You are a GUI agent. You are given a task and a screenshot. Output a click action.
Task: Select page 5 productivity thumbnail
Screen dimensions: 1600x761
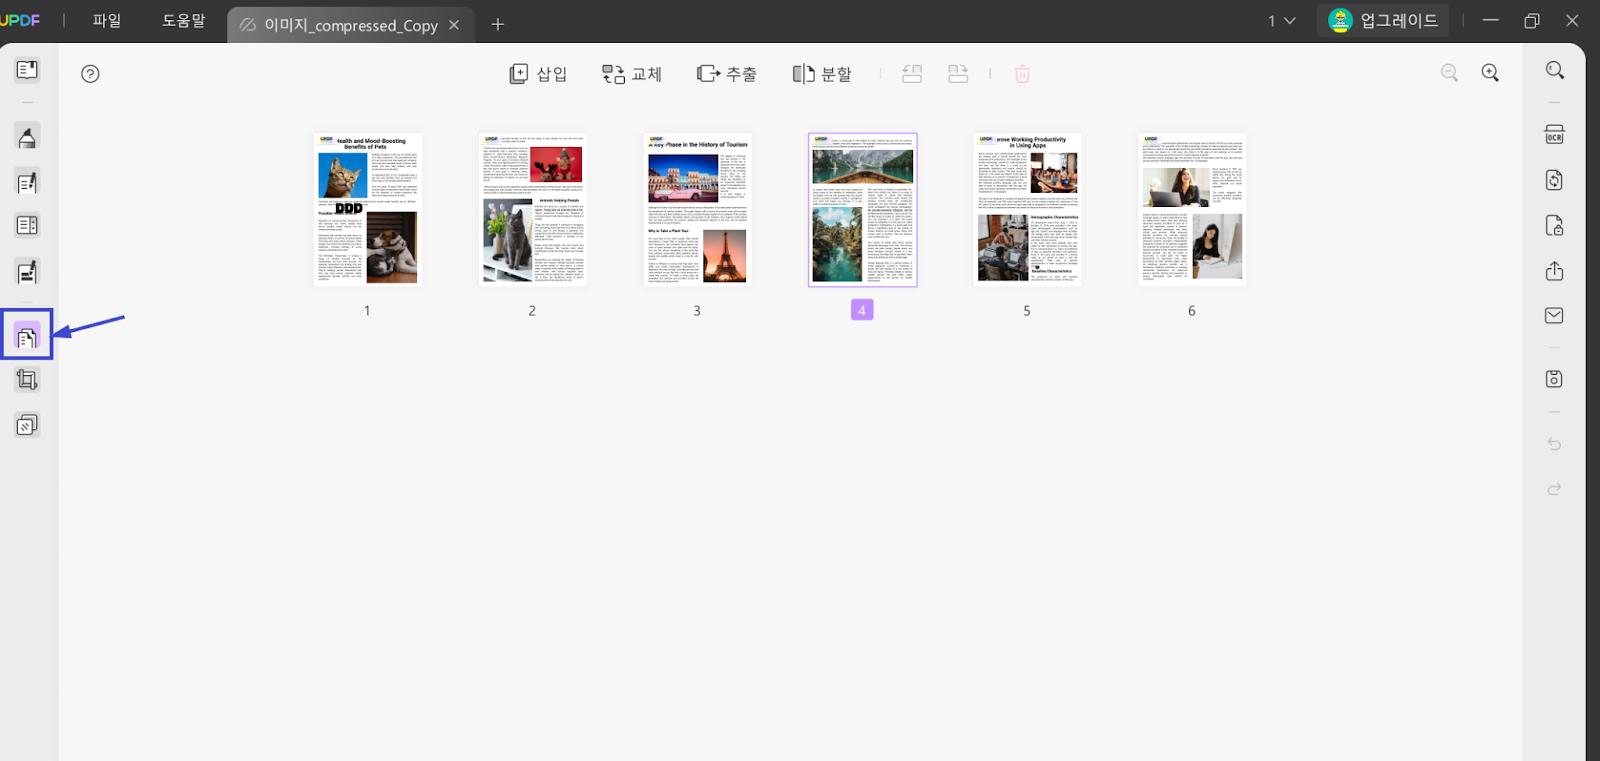1027,209
